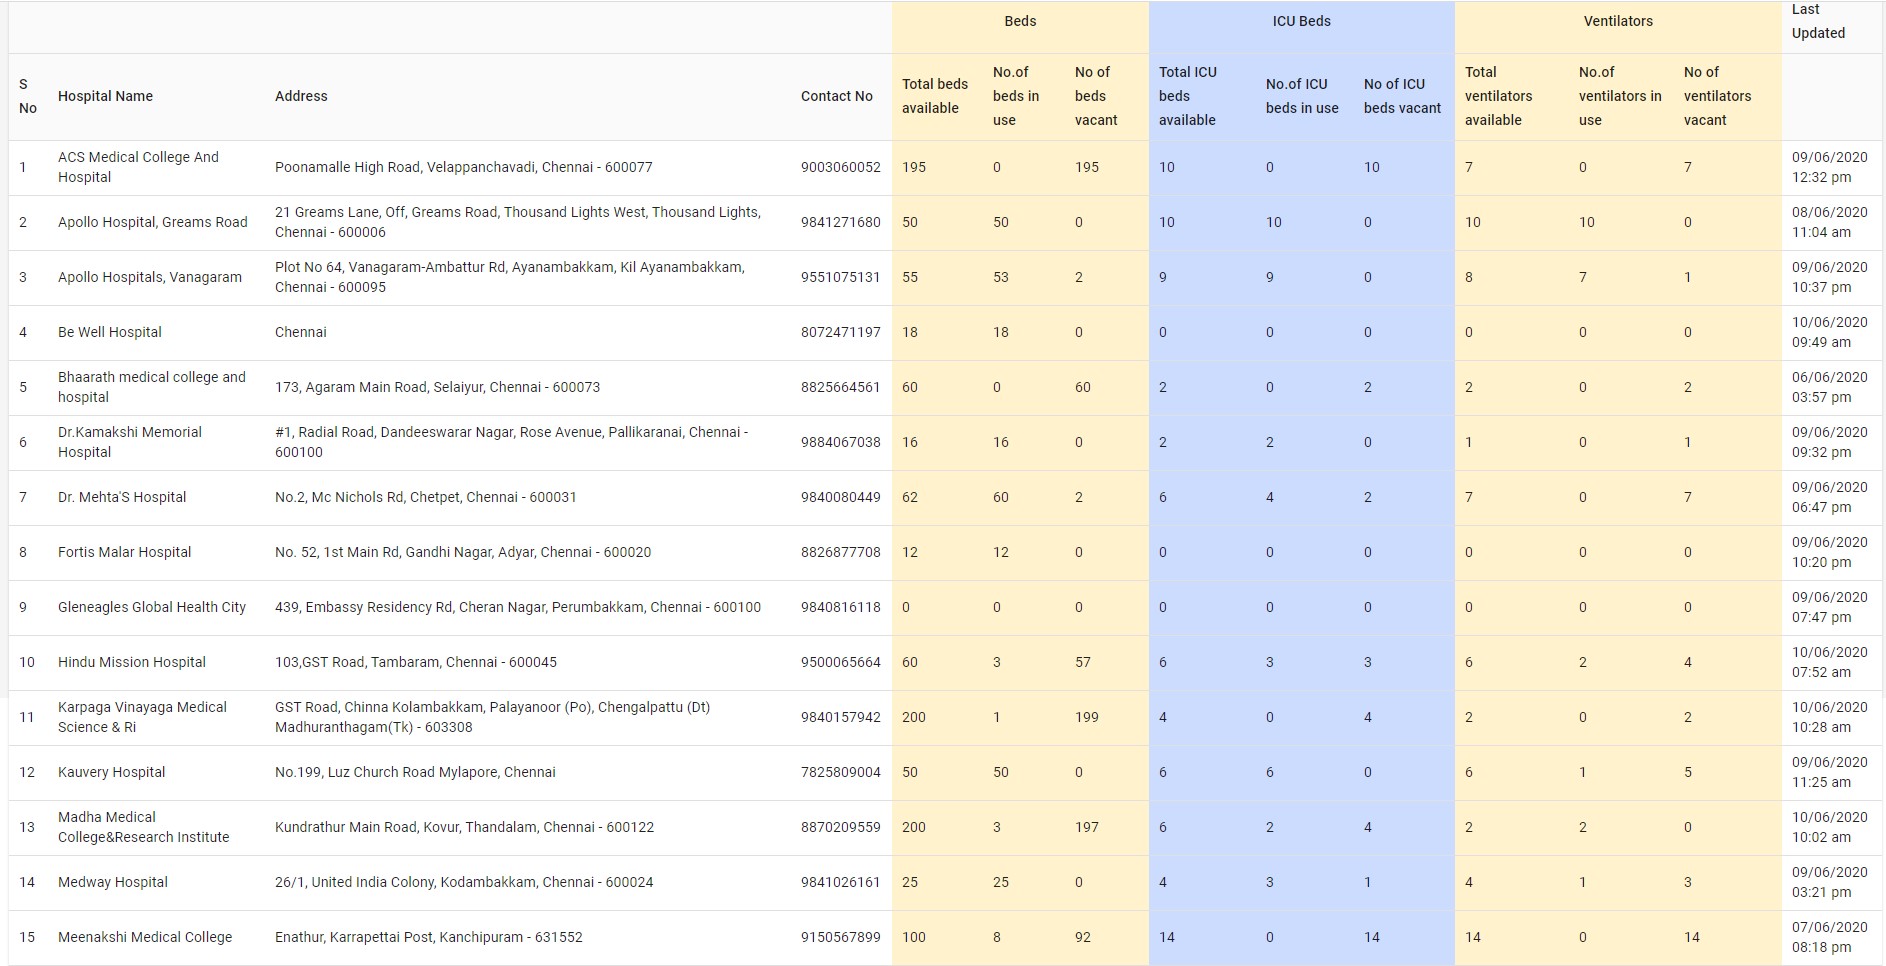Image resolution: width=1886 pixels, height=966 pixels.
Task: Click the Kundrathur Main Road address
Action: pyautogui.click(x=465, y=827)
